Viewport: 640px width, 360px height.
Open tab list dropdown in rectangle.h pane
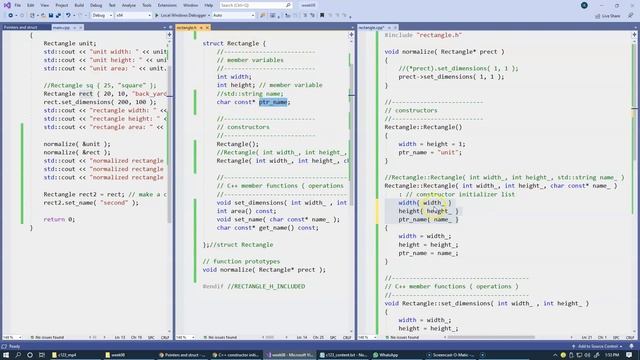[x=352, y=27]
